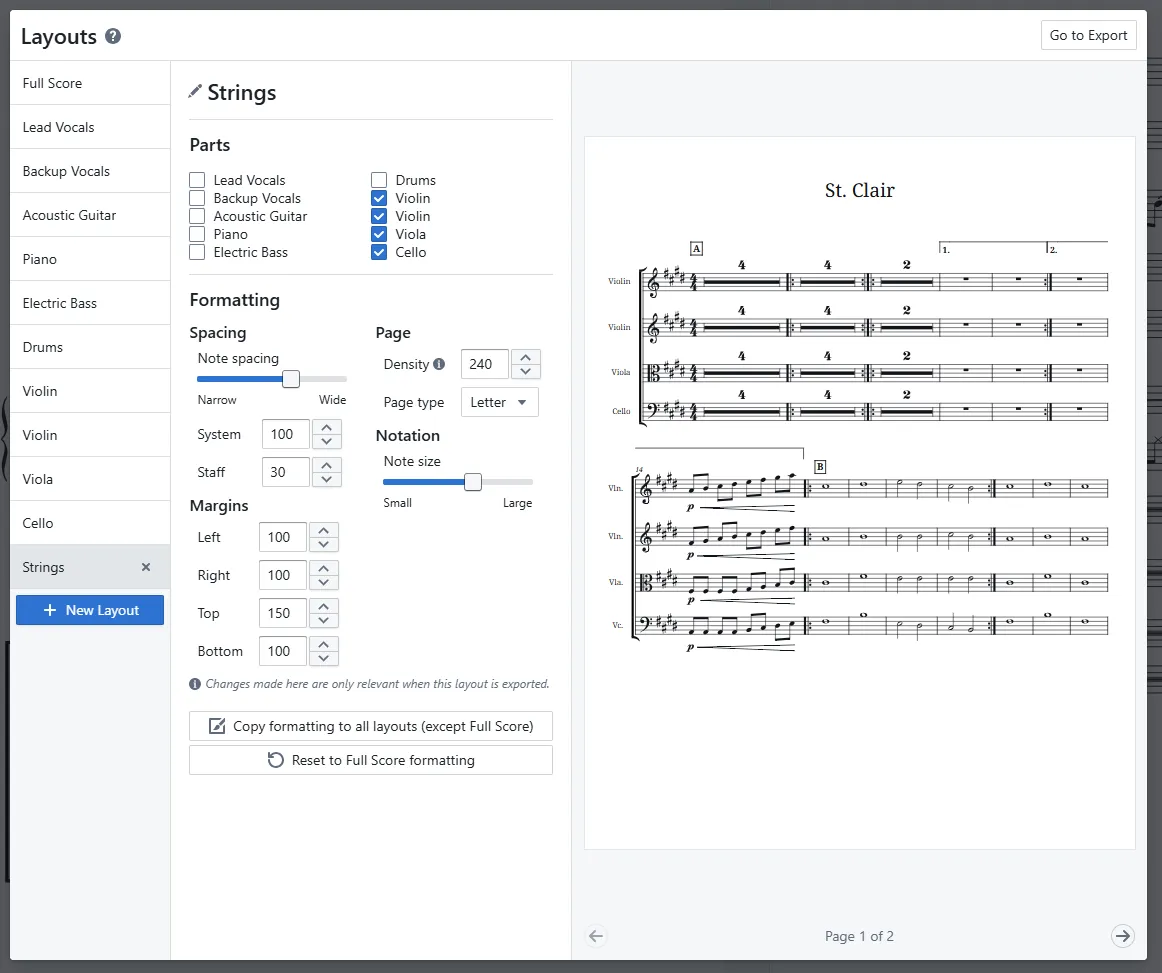
Task: Click the reset circular arrow icon
Action: coord(276,760)
